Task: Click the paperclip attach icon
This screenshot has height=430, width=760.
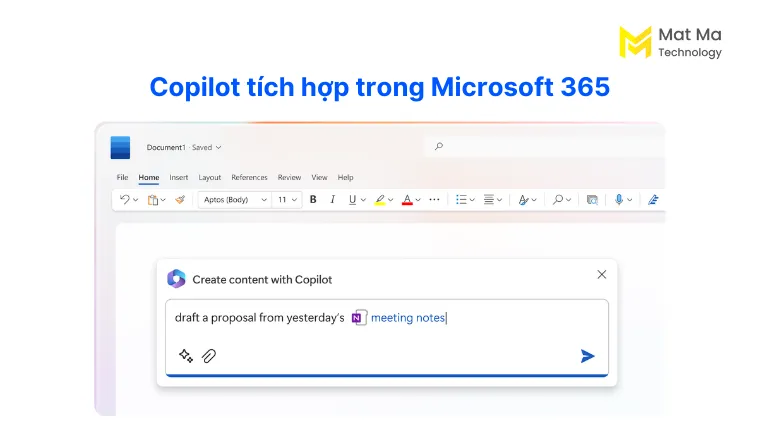Action: click(209, 356)
